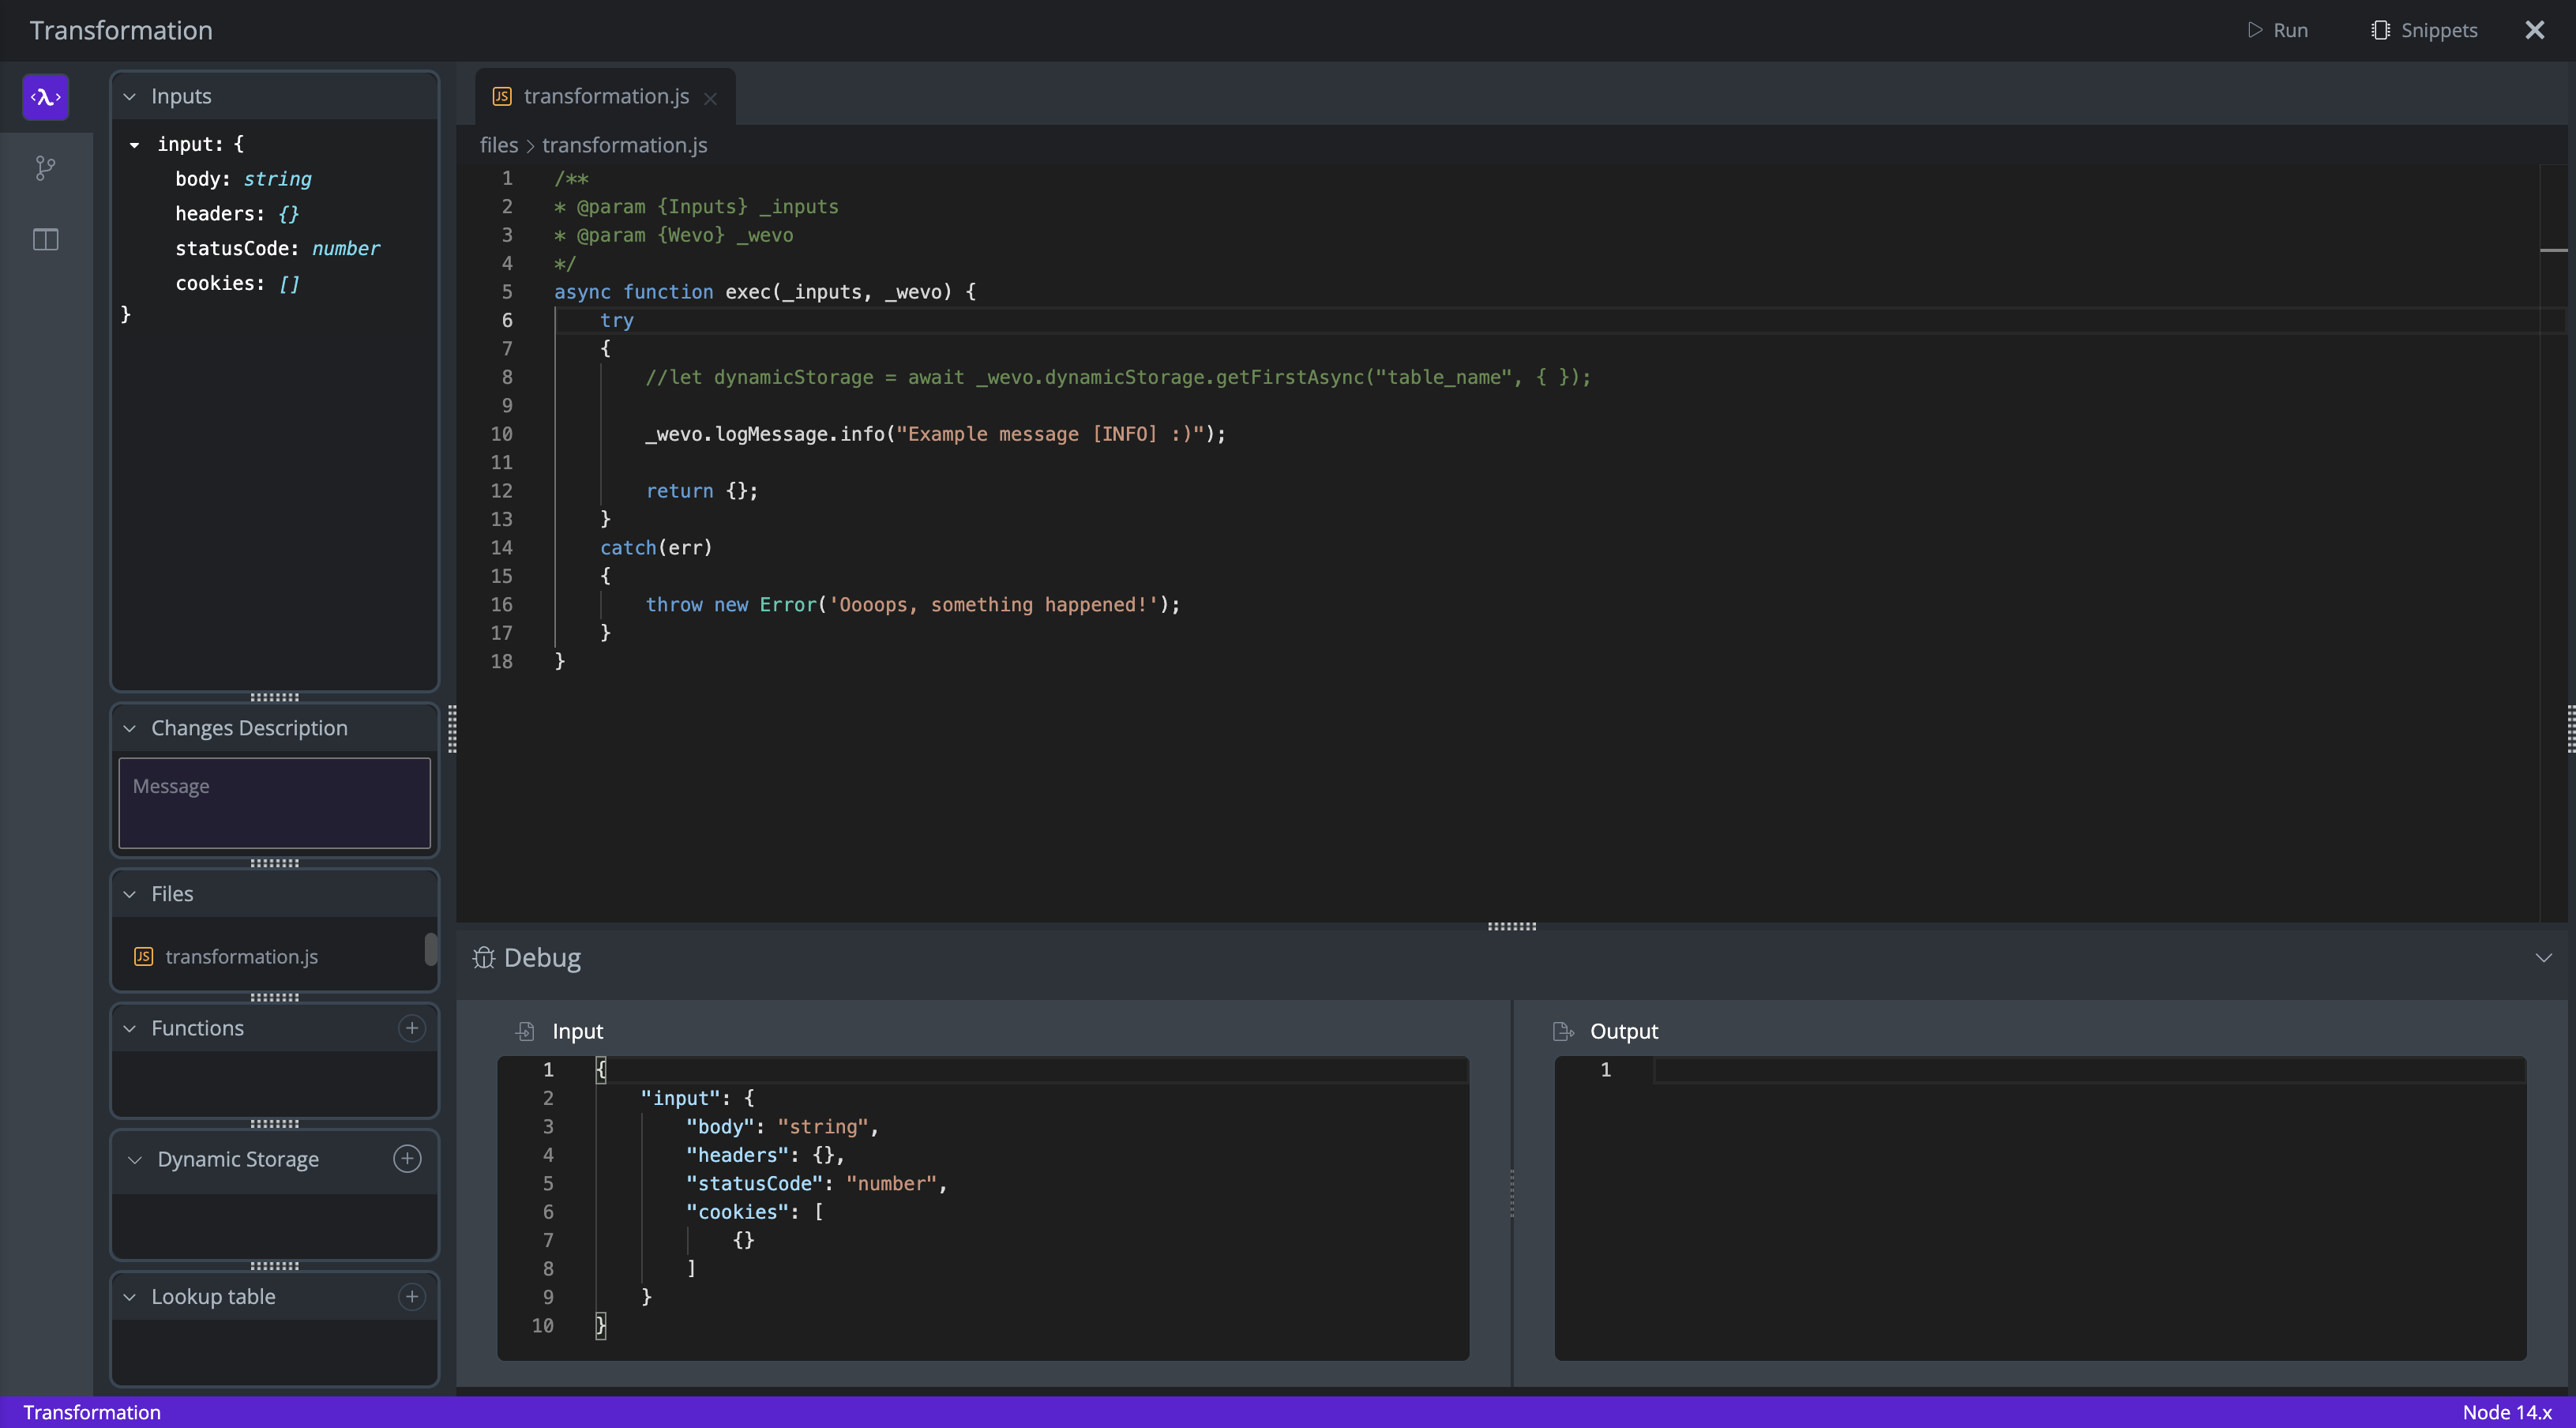Open the Snippets panel

2424,30
